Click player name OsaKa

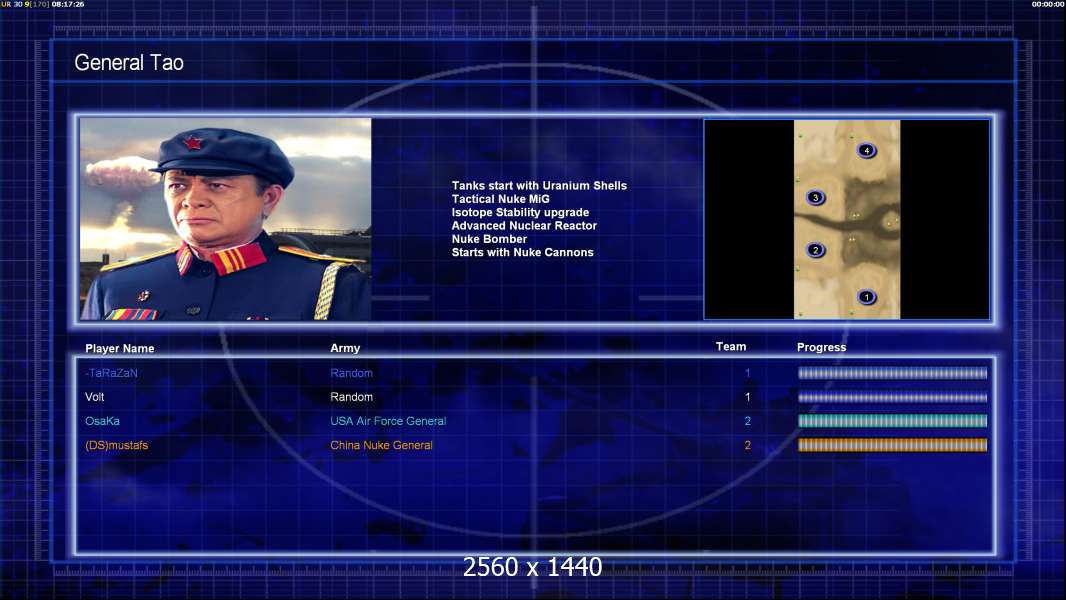(x=103, y=421)
